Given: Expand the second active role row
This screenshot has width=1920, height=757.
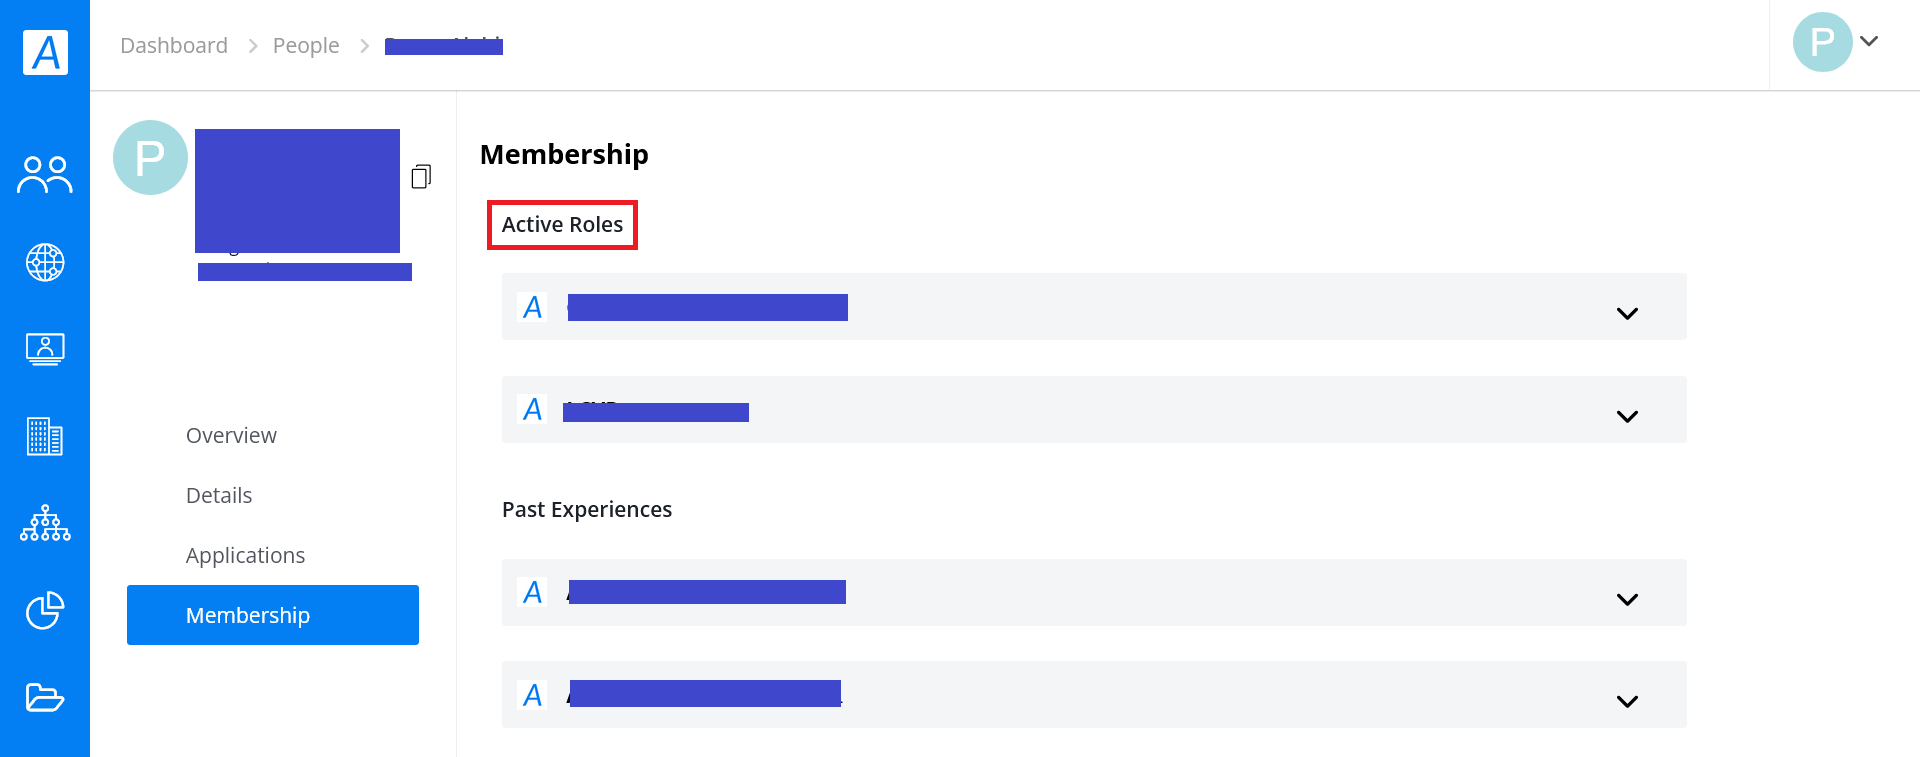Looking at the screenshot, I should pyautogui.click(x=1094, y=410).
